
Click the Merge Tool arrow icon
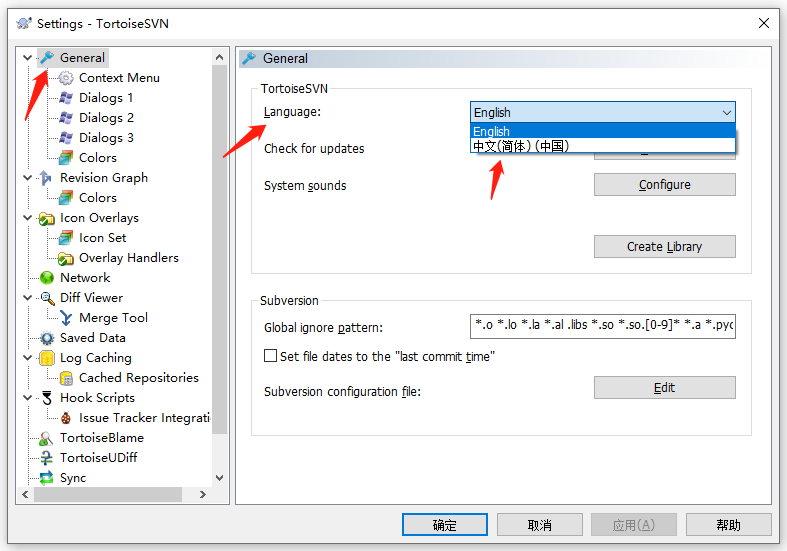66,318
